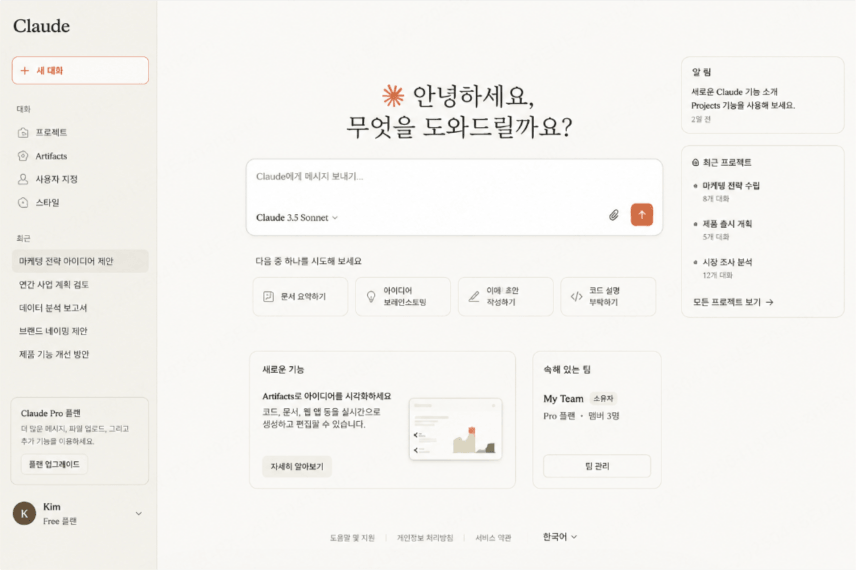The image size is (856, 570).
Task: Click the 새로운 Claude 기능 소개 notification
Action: 734,92
